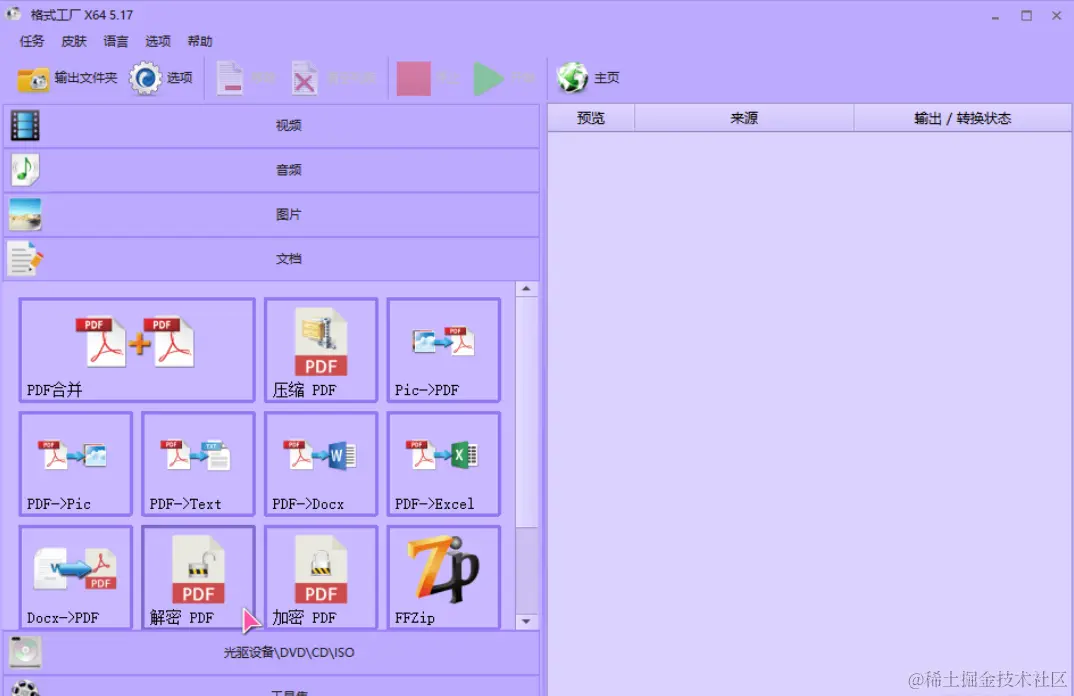Hit the pink square stop button

(413, 78)
